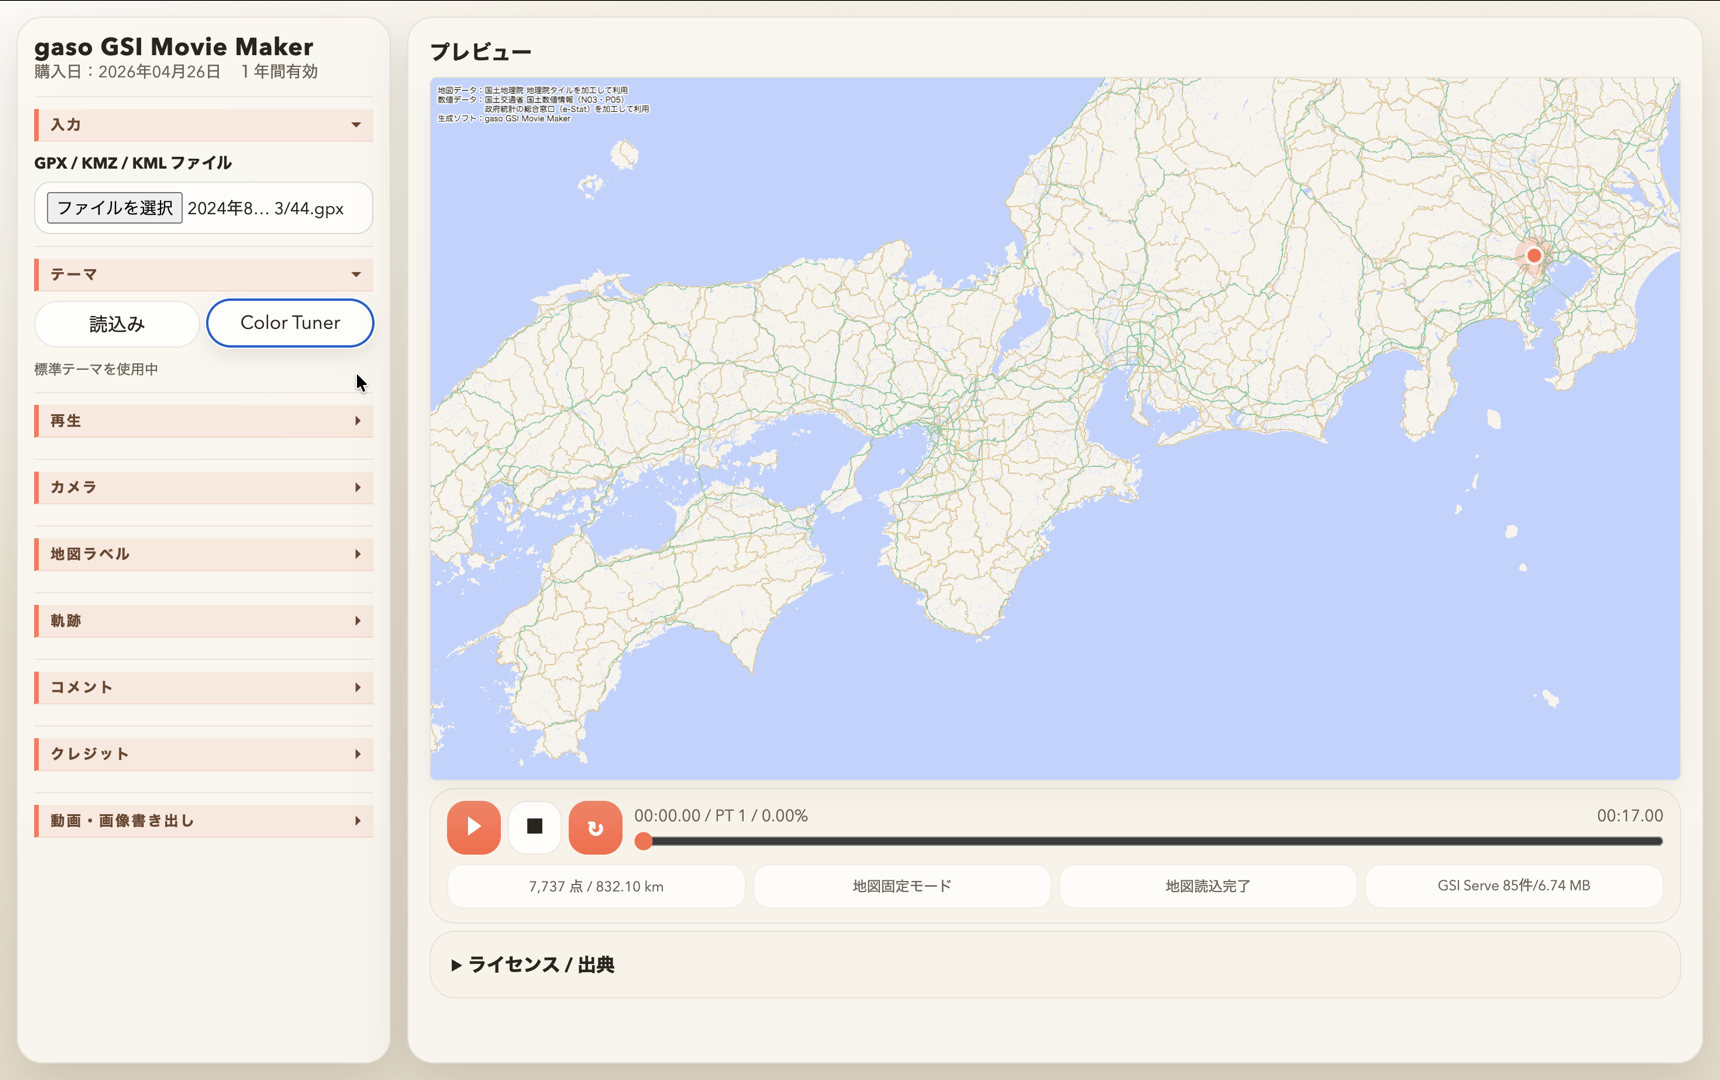Image resolution: width=1720 pixels, height=1080 pixels.
Task: Switch theme mode to 読込み
Action: click(x=116, y=323)
